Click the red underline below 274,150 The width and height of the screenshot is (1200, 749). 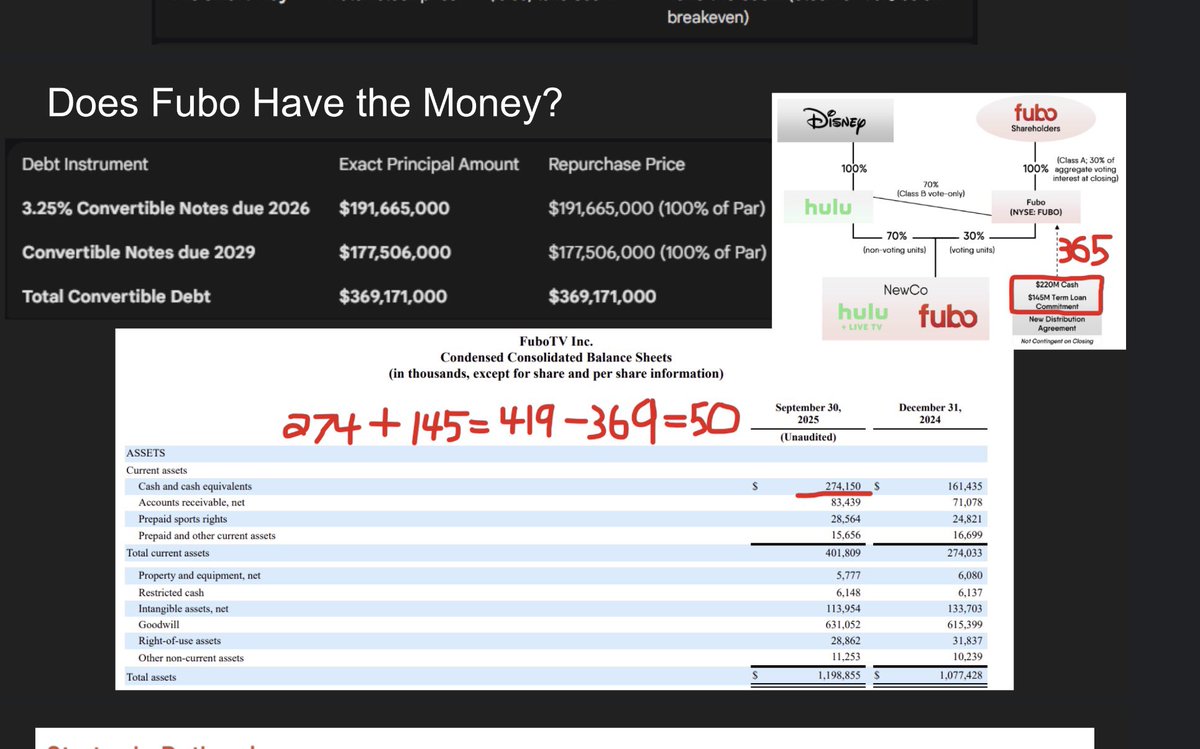pyautogui.click(x=835, y=494)
